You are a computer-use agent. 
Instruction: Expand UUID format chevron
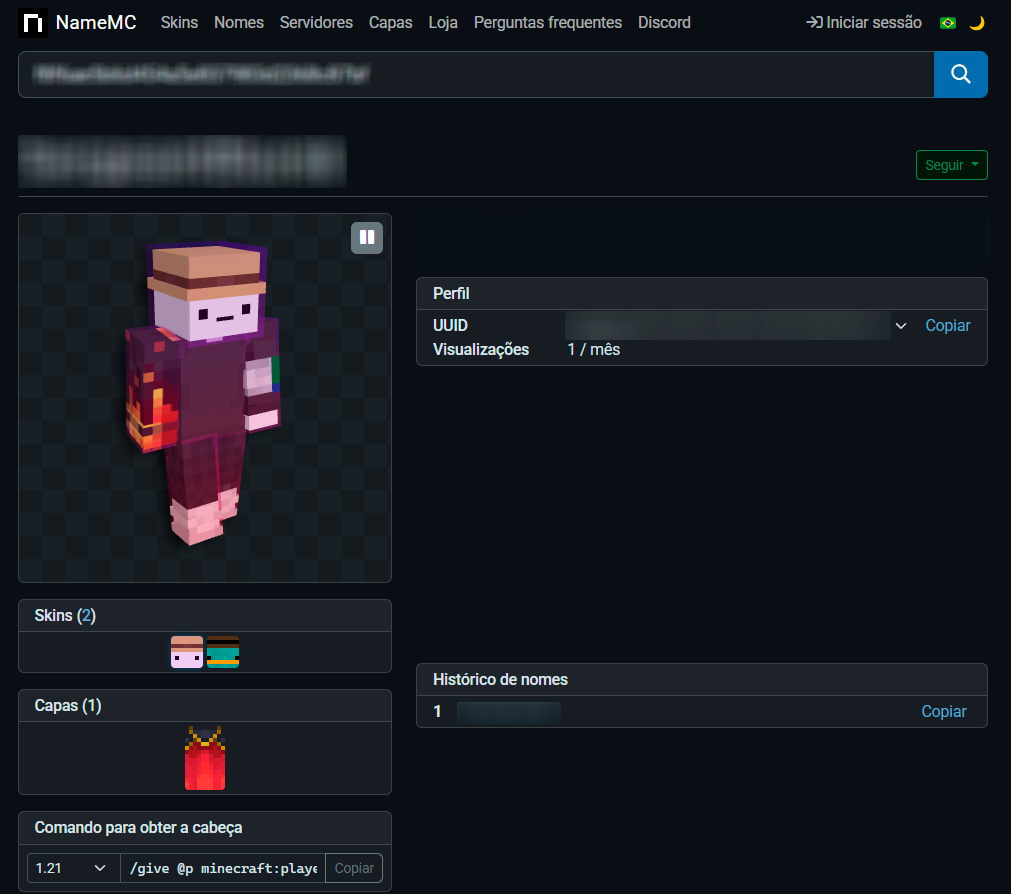(x=901, y=326)
